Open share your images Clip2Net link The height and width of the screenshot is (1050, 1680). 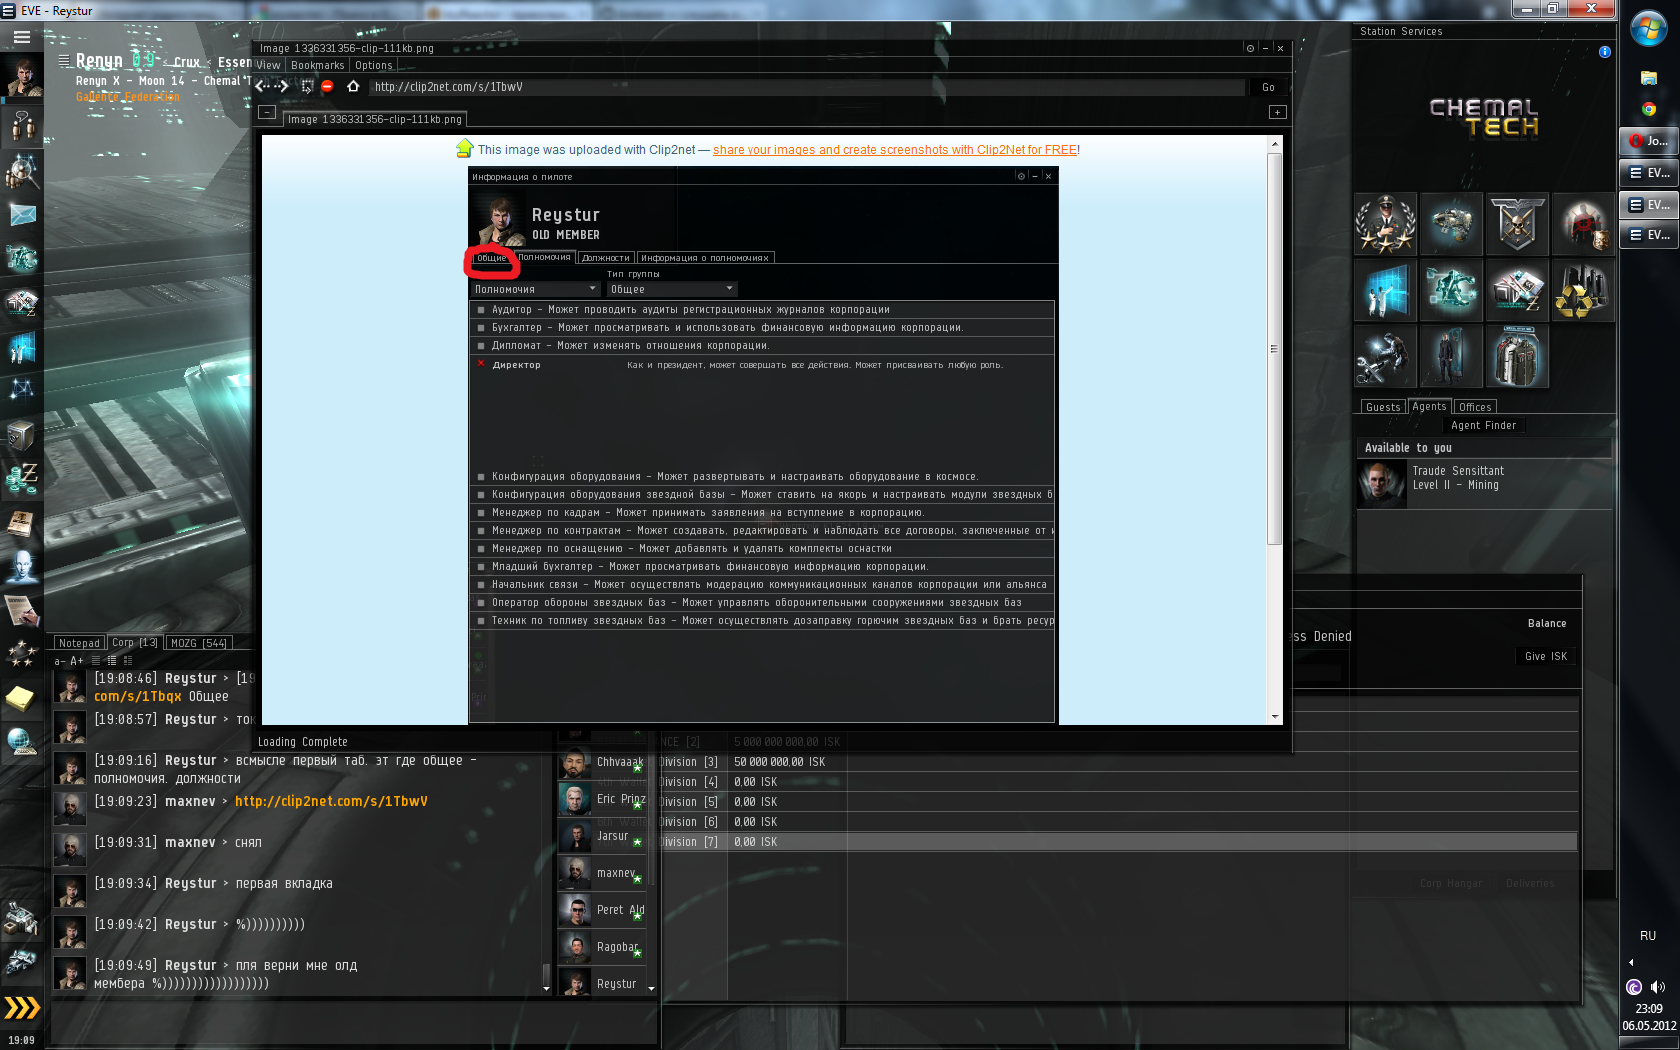tap(895, 150)
